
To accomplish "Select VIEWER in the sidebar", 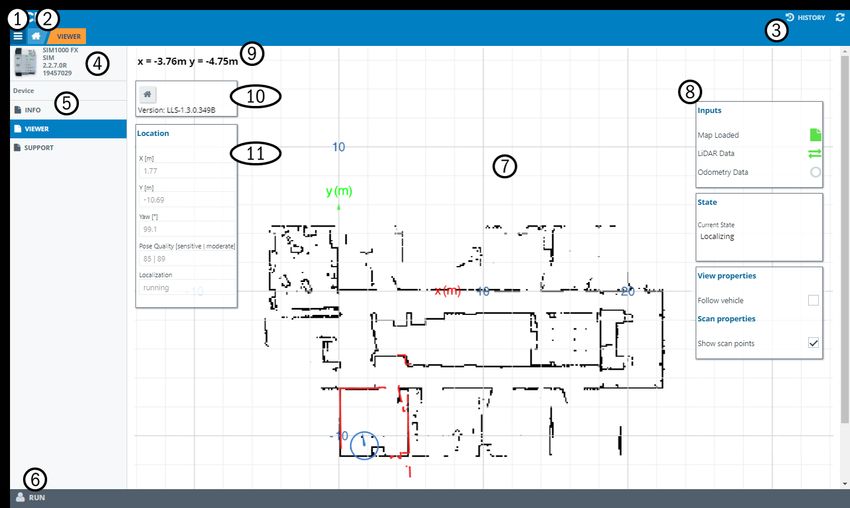I will tap(68, 129).
